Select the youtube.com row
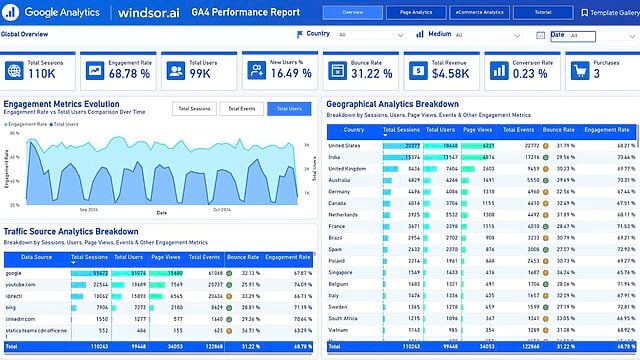This screenshot has width=640, height=360. tap(158, 285)
